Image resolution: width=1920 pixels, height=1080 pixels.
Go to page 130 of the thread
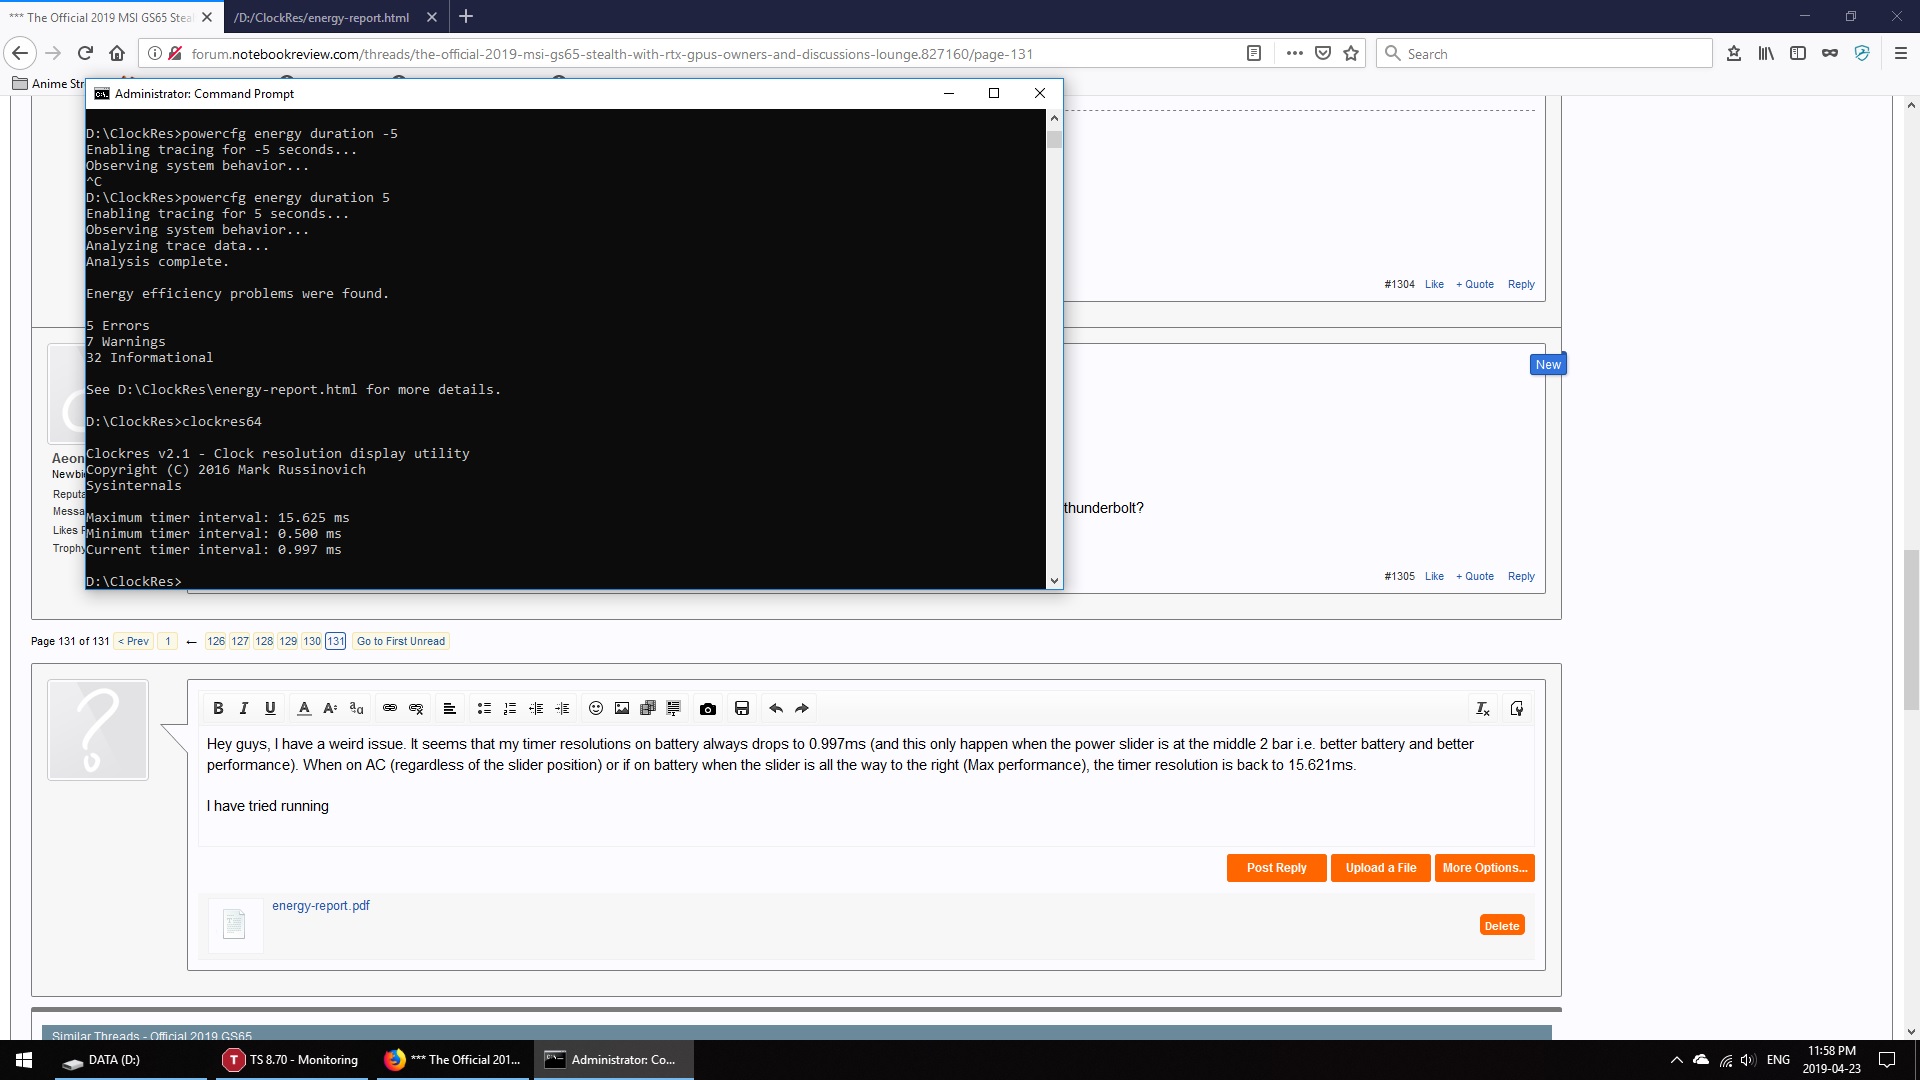click(312, 641)
